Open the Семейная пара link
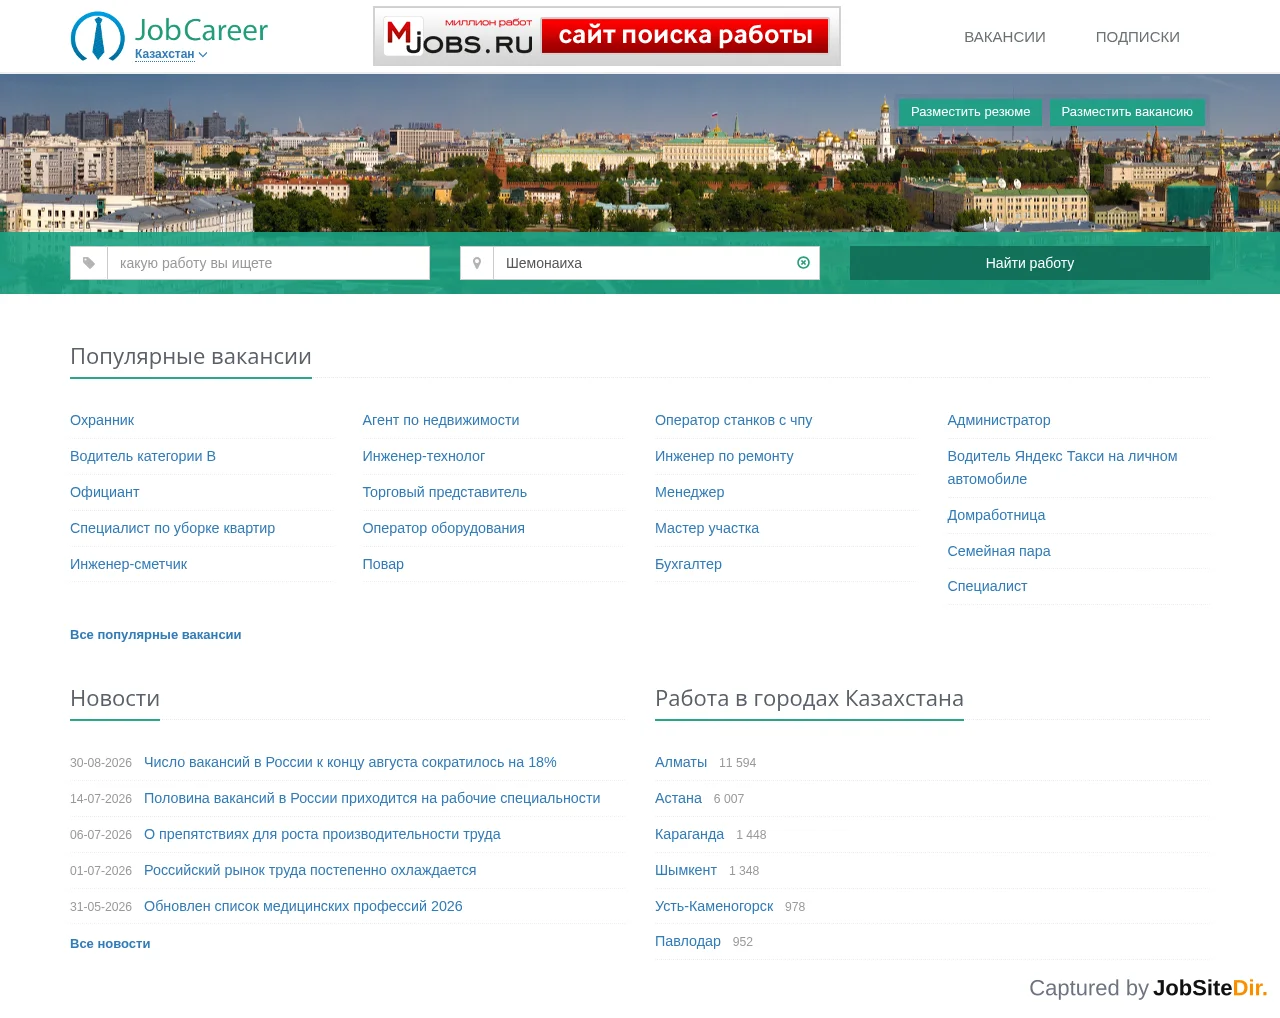 pos(999,551)
